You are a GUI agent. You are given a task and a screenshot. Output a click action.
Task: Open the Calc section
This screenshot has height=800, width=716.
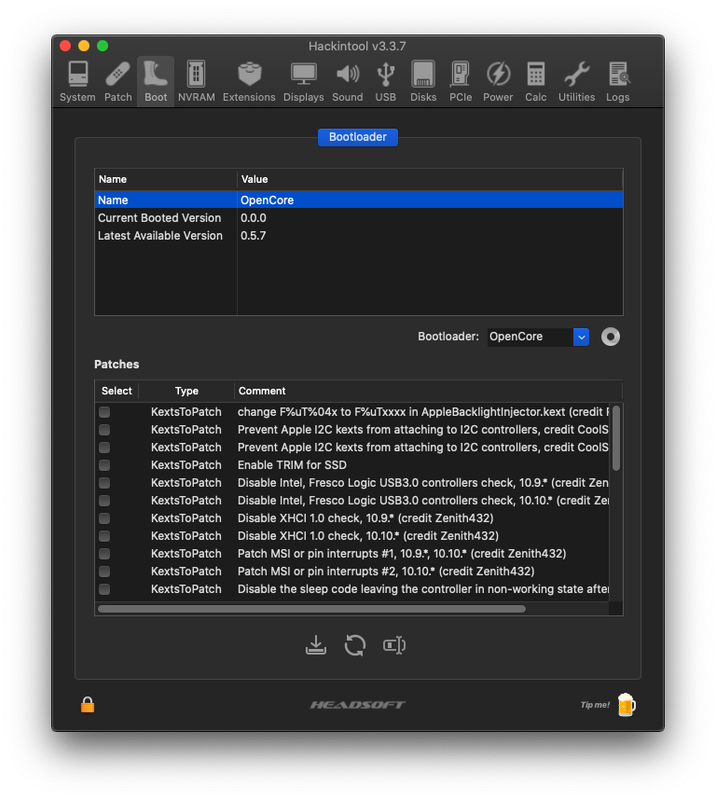(x=536, y=82)
